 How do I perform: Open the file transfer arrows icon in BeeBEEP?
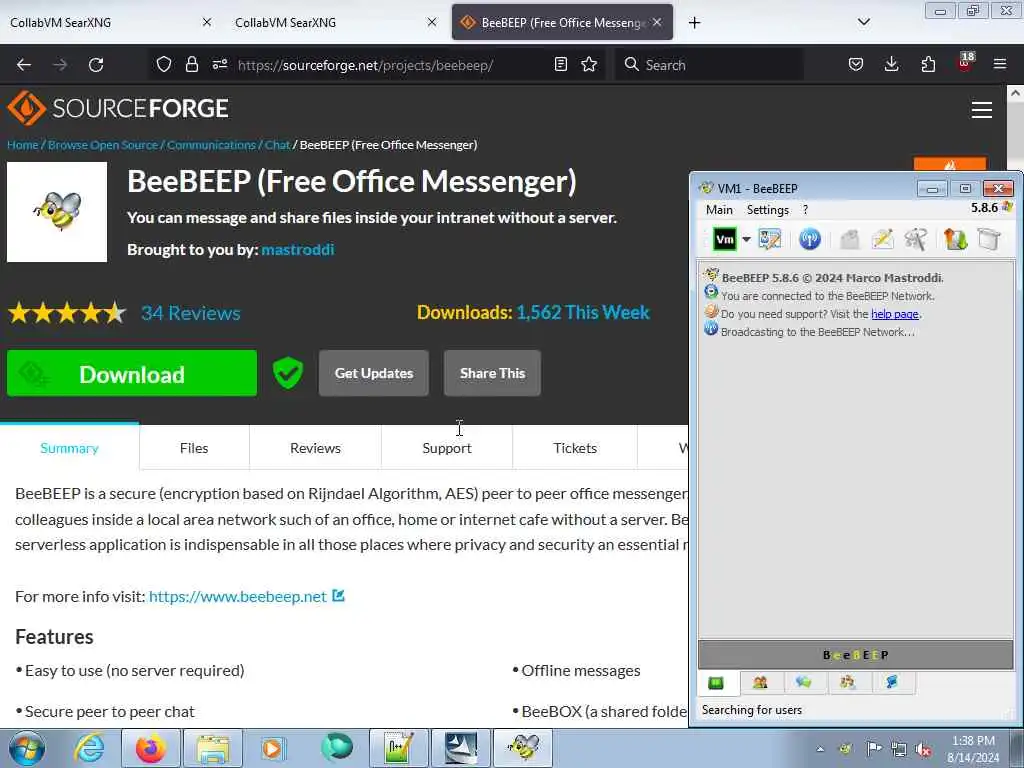coord(955,240)
